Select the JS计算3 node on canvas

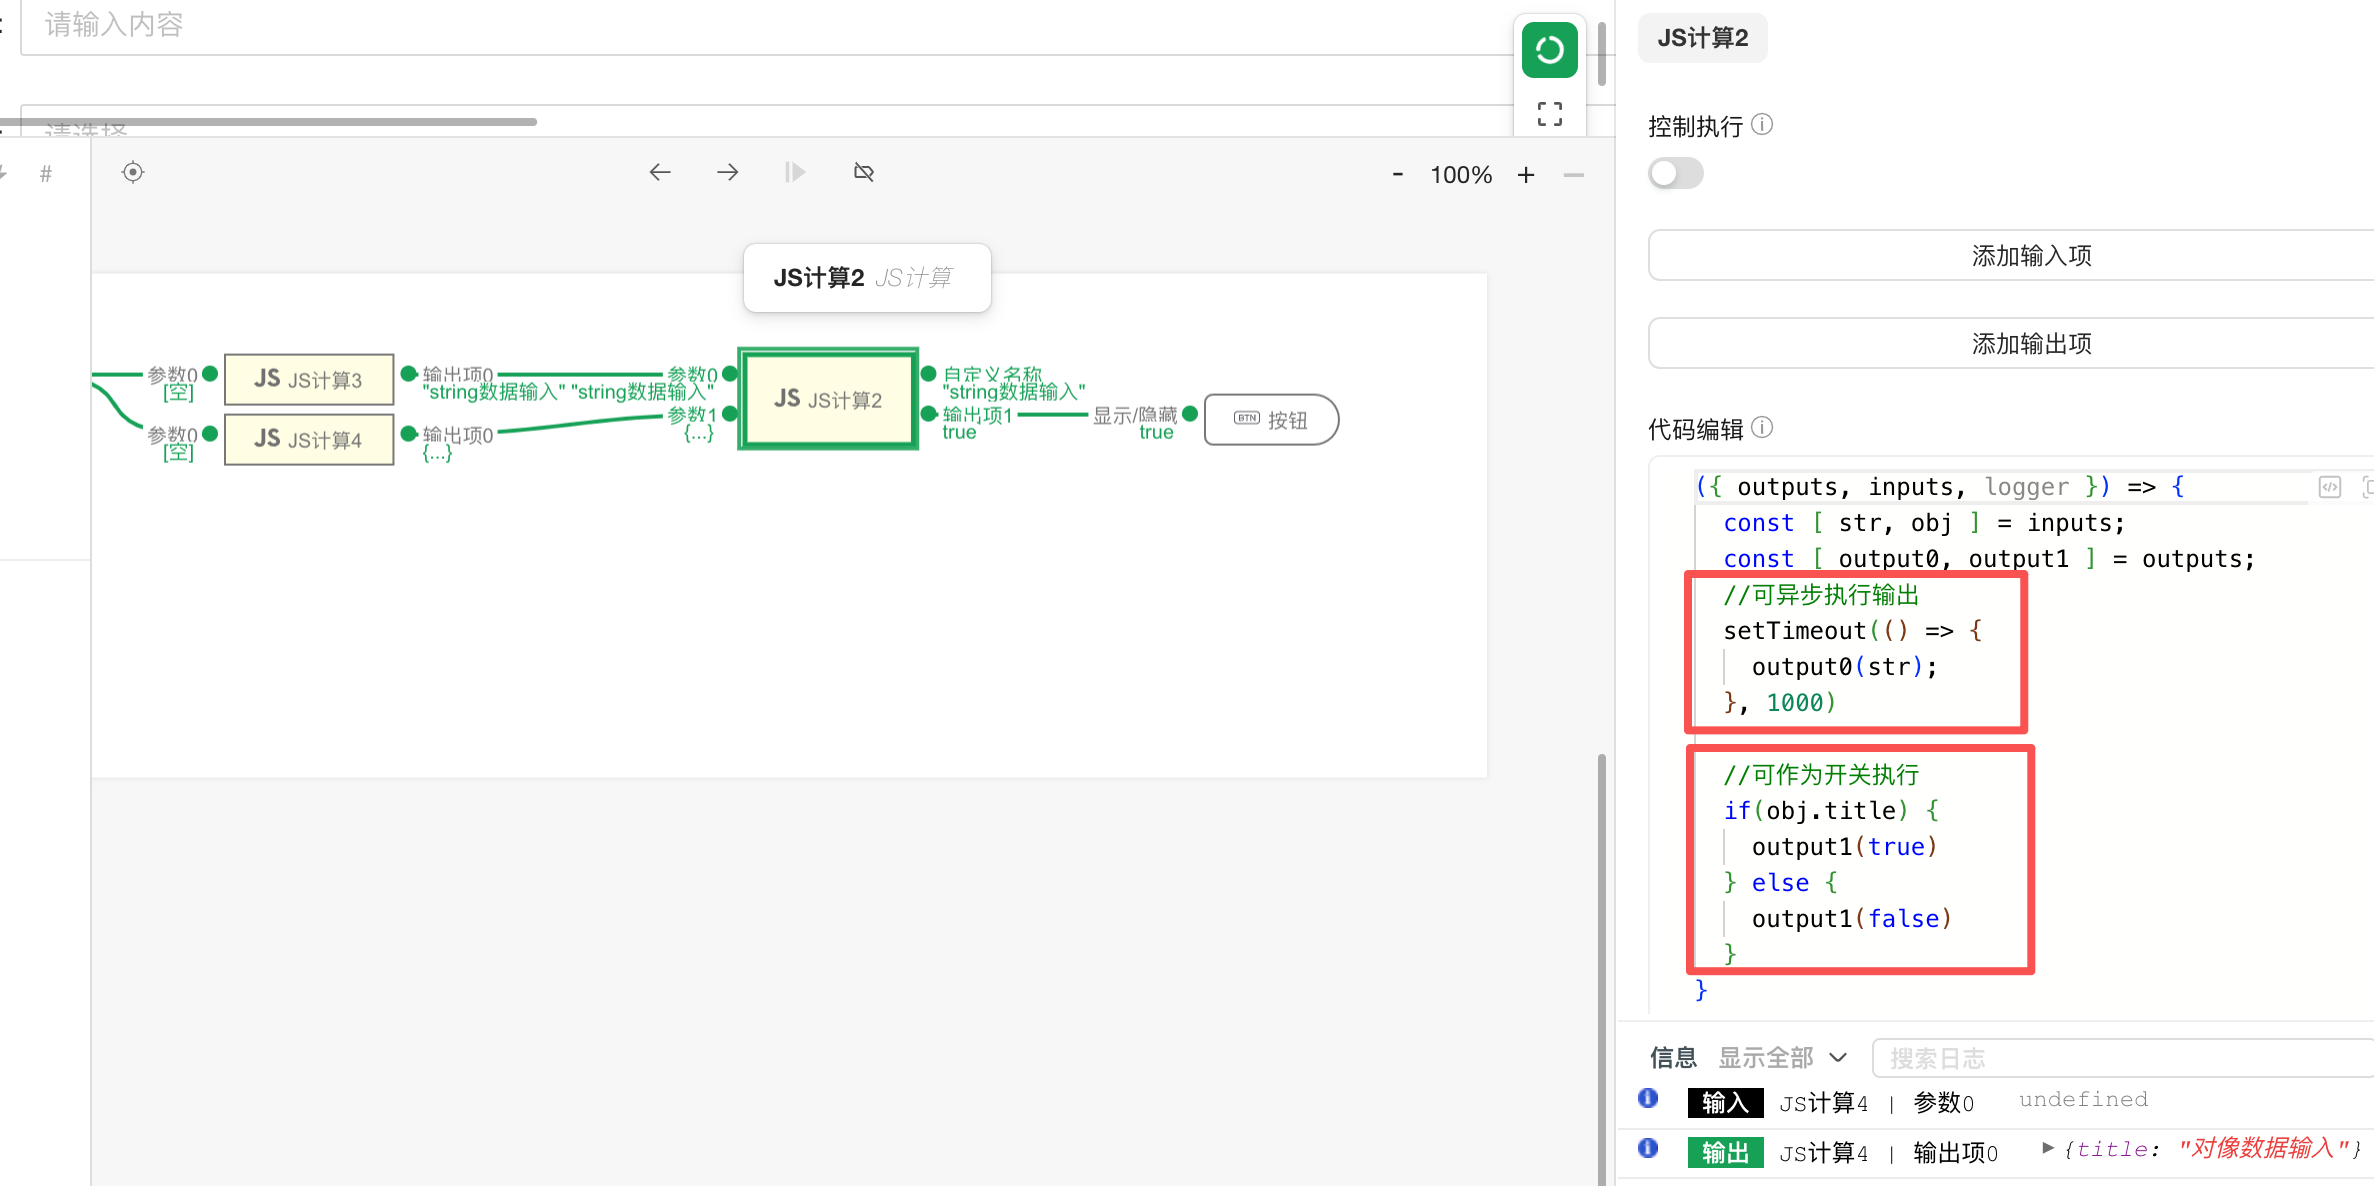(x=308, y=379)
